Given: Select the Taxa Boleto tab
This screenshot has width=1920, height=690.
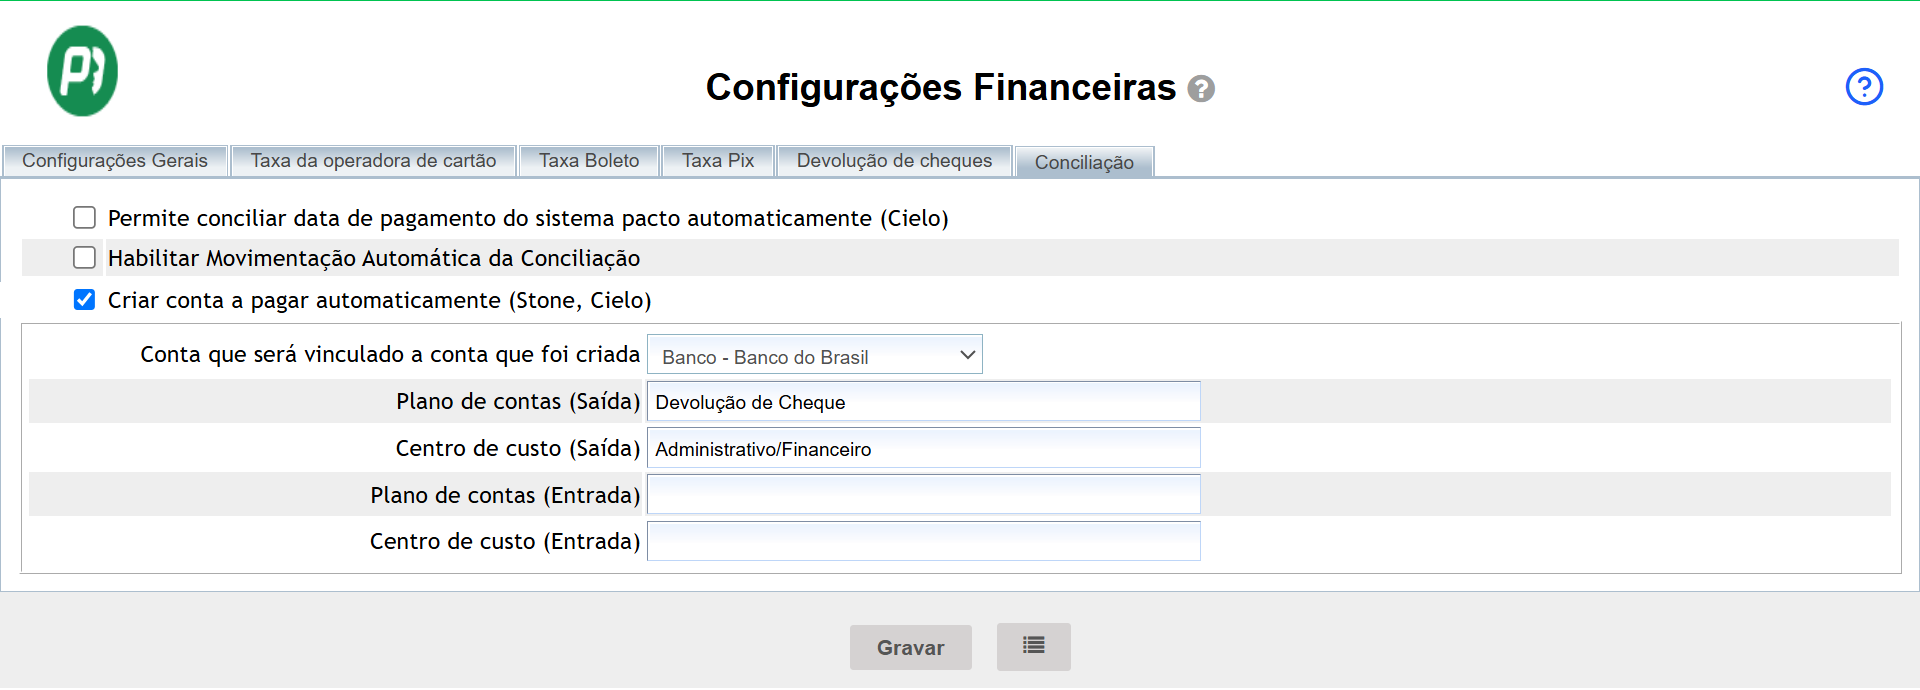Looking at the screenshot, I should coord(588,161).
